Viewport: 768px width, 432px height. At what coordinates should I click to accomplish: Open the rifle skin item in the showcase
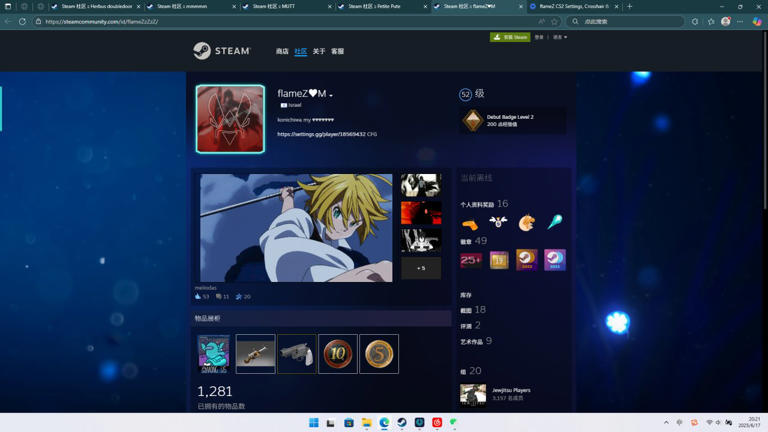(255, 354)
